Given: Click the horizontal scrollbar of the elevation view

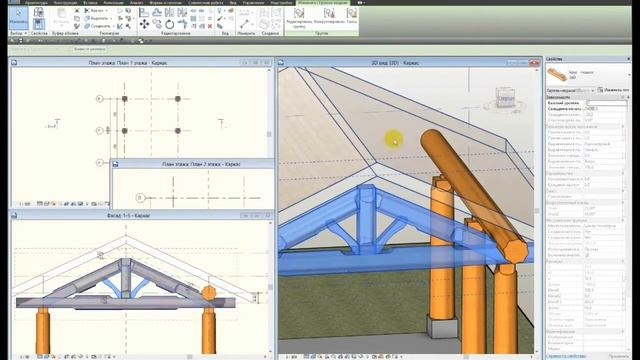Looking at the screenshot, I should tap(191, 357).
